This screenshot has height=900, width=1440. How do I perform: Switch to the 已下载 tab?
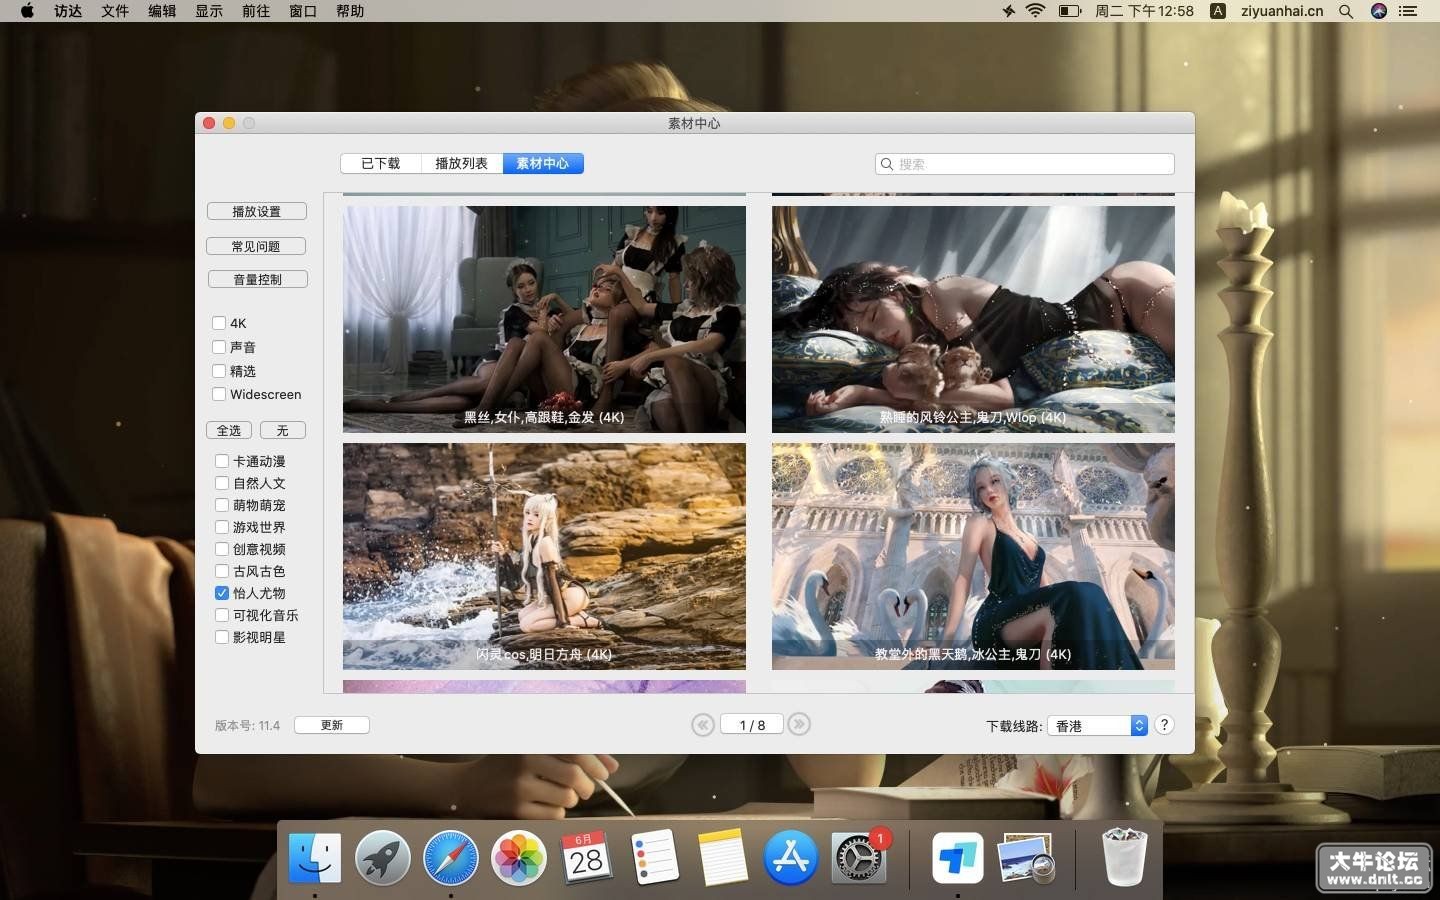pos(381,163)
